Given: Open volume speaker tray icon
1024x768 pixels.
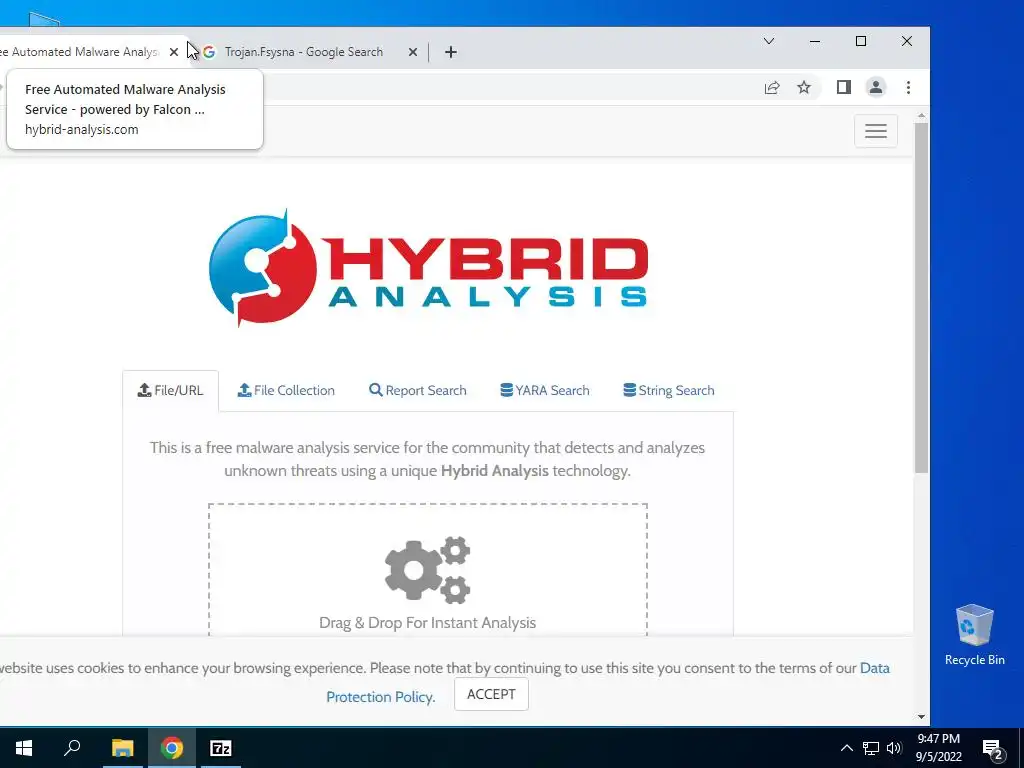Looking at the screenshot, I should (x=894, y=748).
